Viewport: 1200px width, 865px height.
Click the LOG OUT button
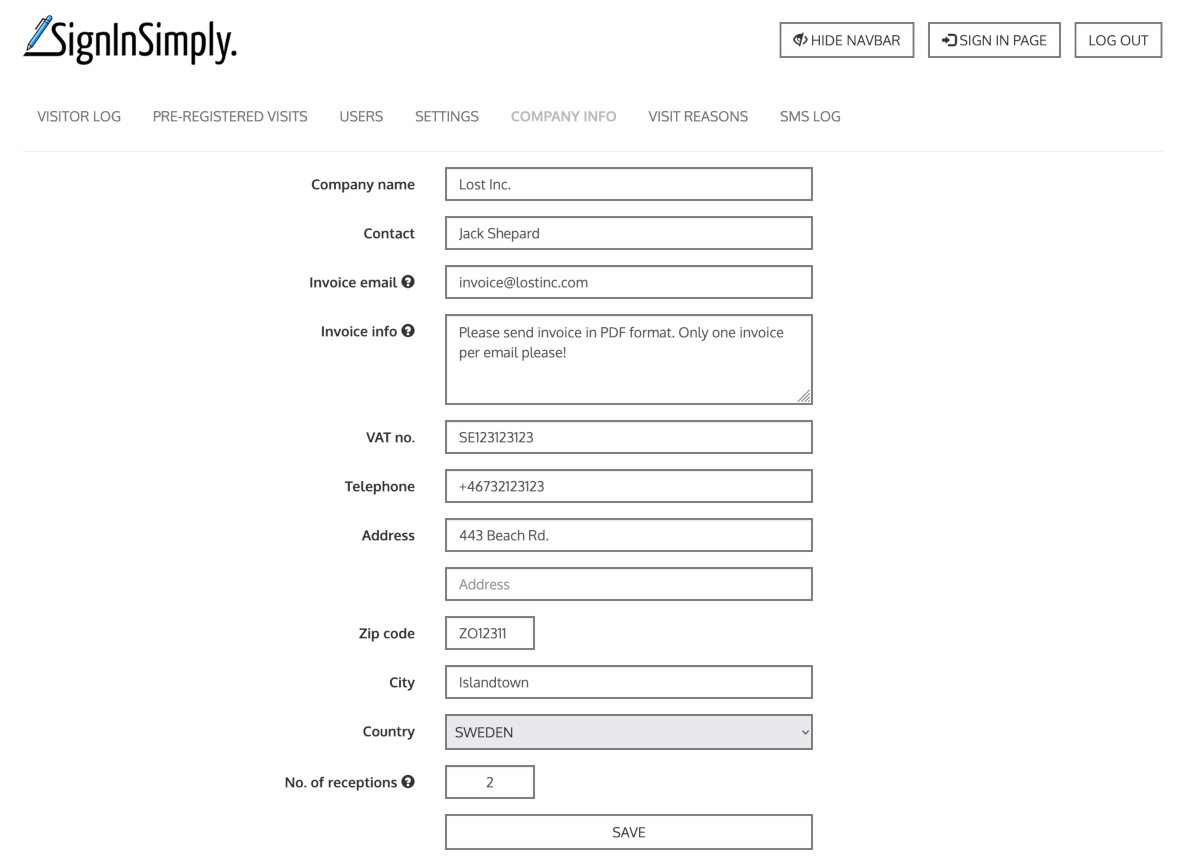click(x=1117, y=40)
